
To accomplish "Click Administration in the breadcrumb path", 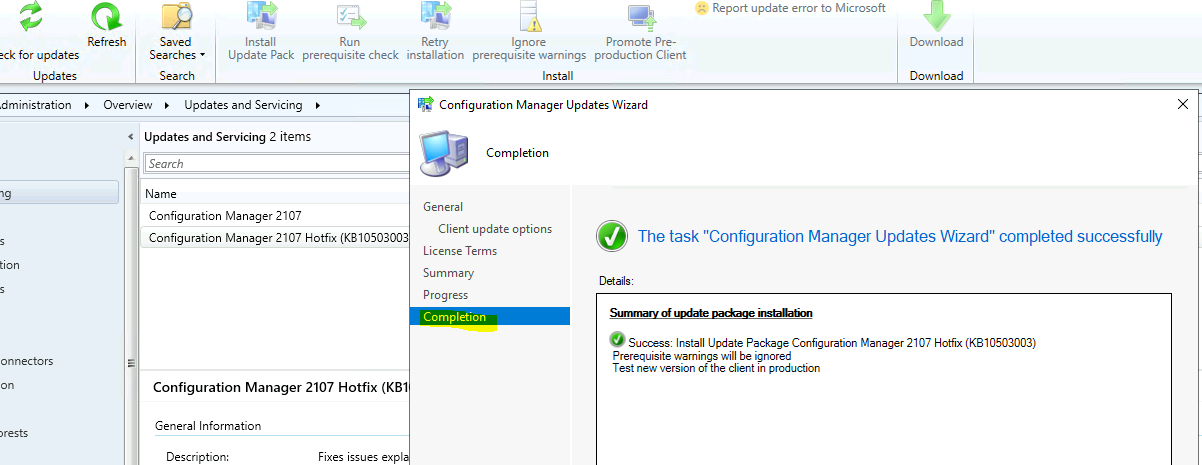I will (36, 105).
